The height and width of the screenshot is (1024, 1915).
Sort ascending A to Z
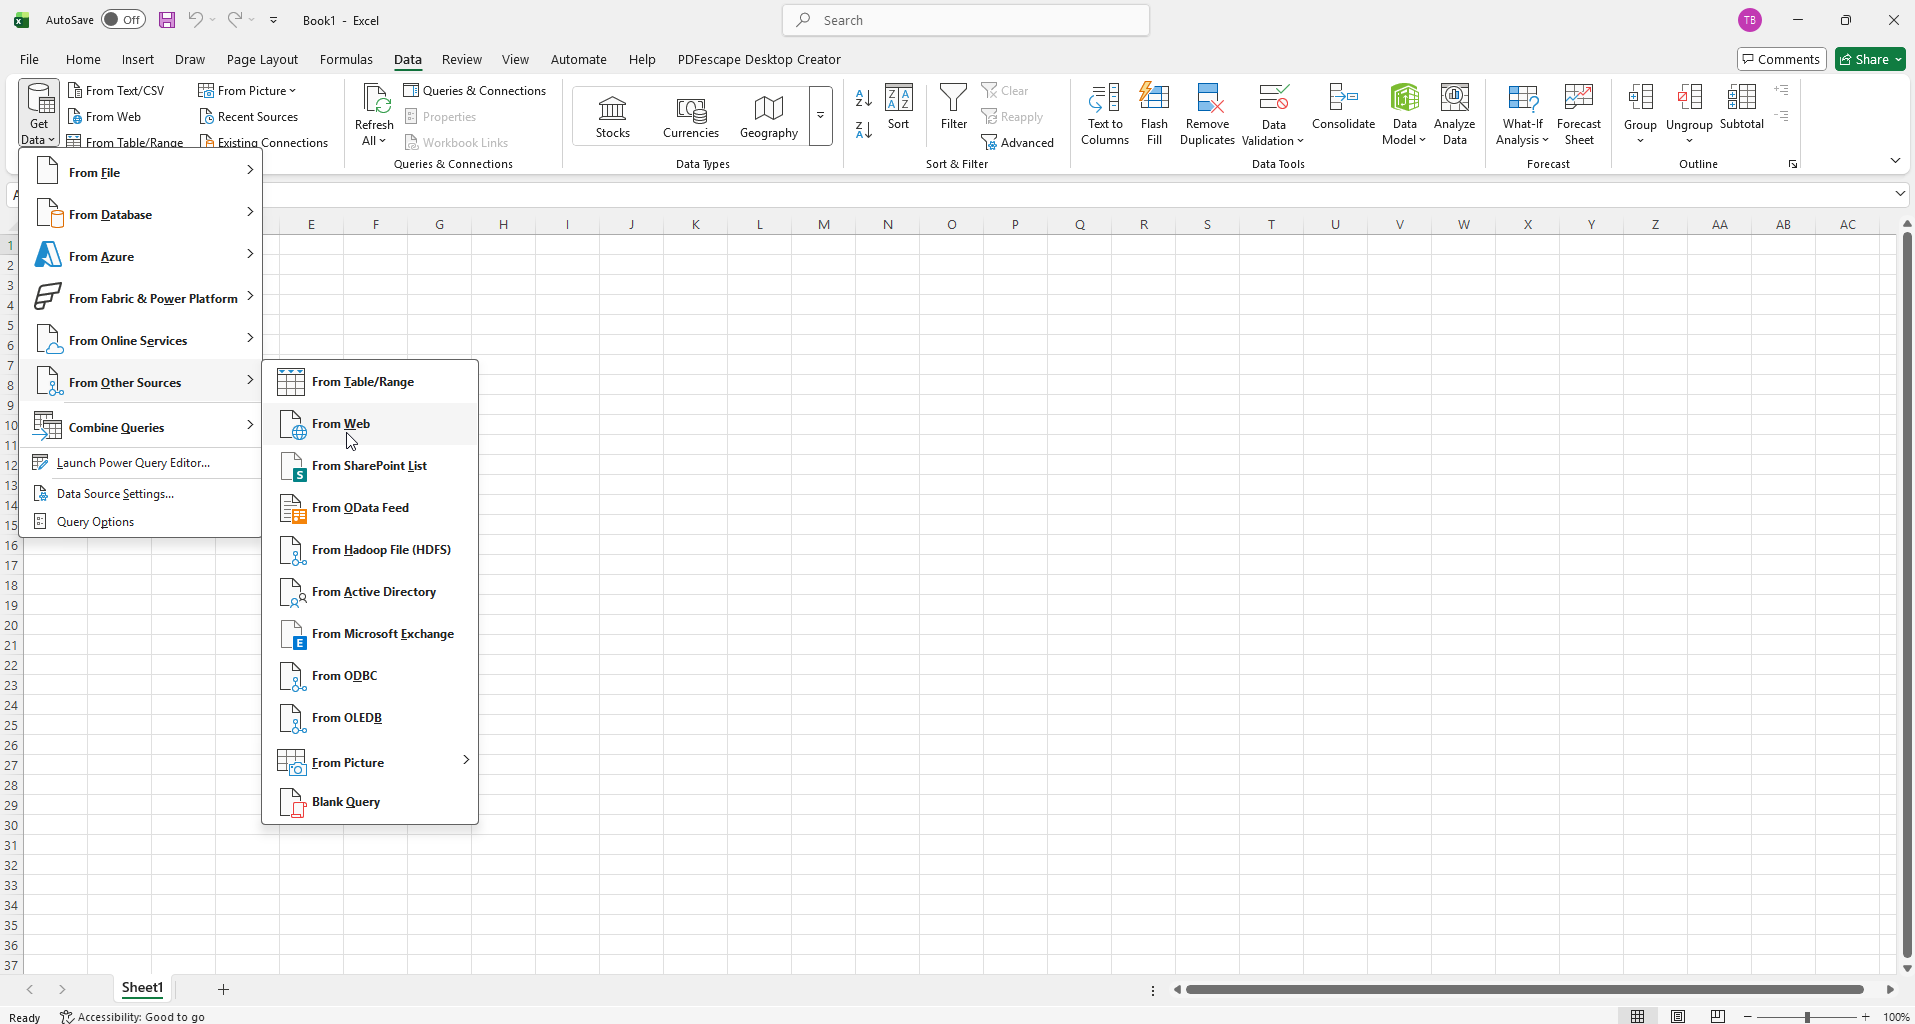864,98
